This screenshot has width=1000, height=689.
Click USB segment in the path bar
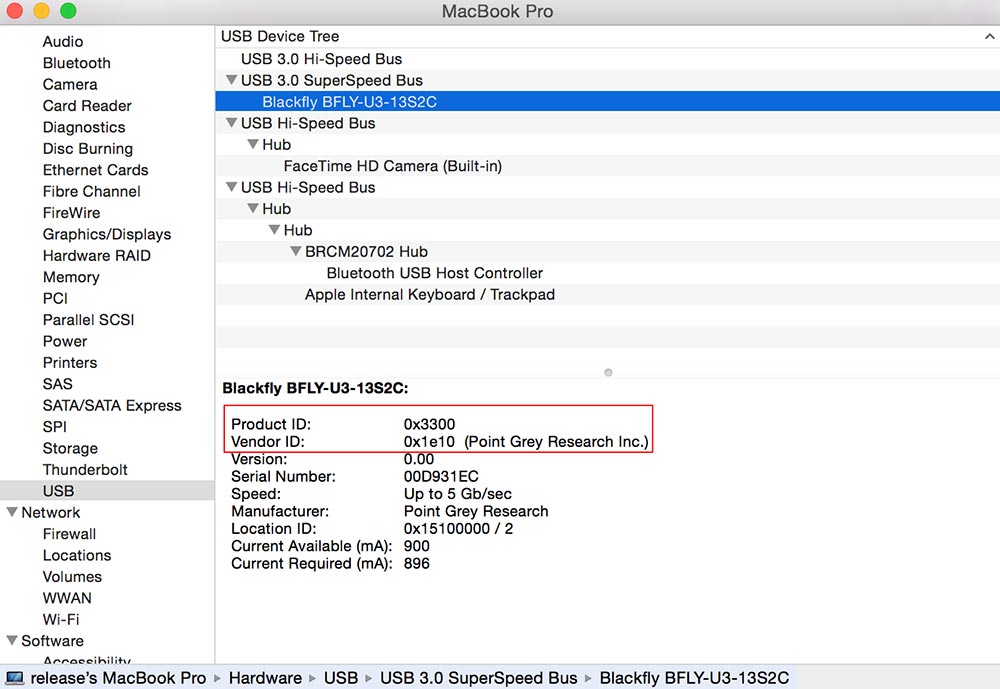point(341,678)
